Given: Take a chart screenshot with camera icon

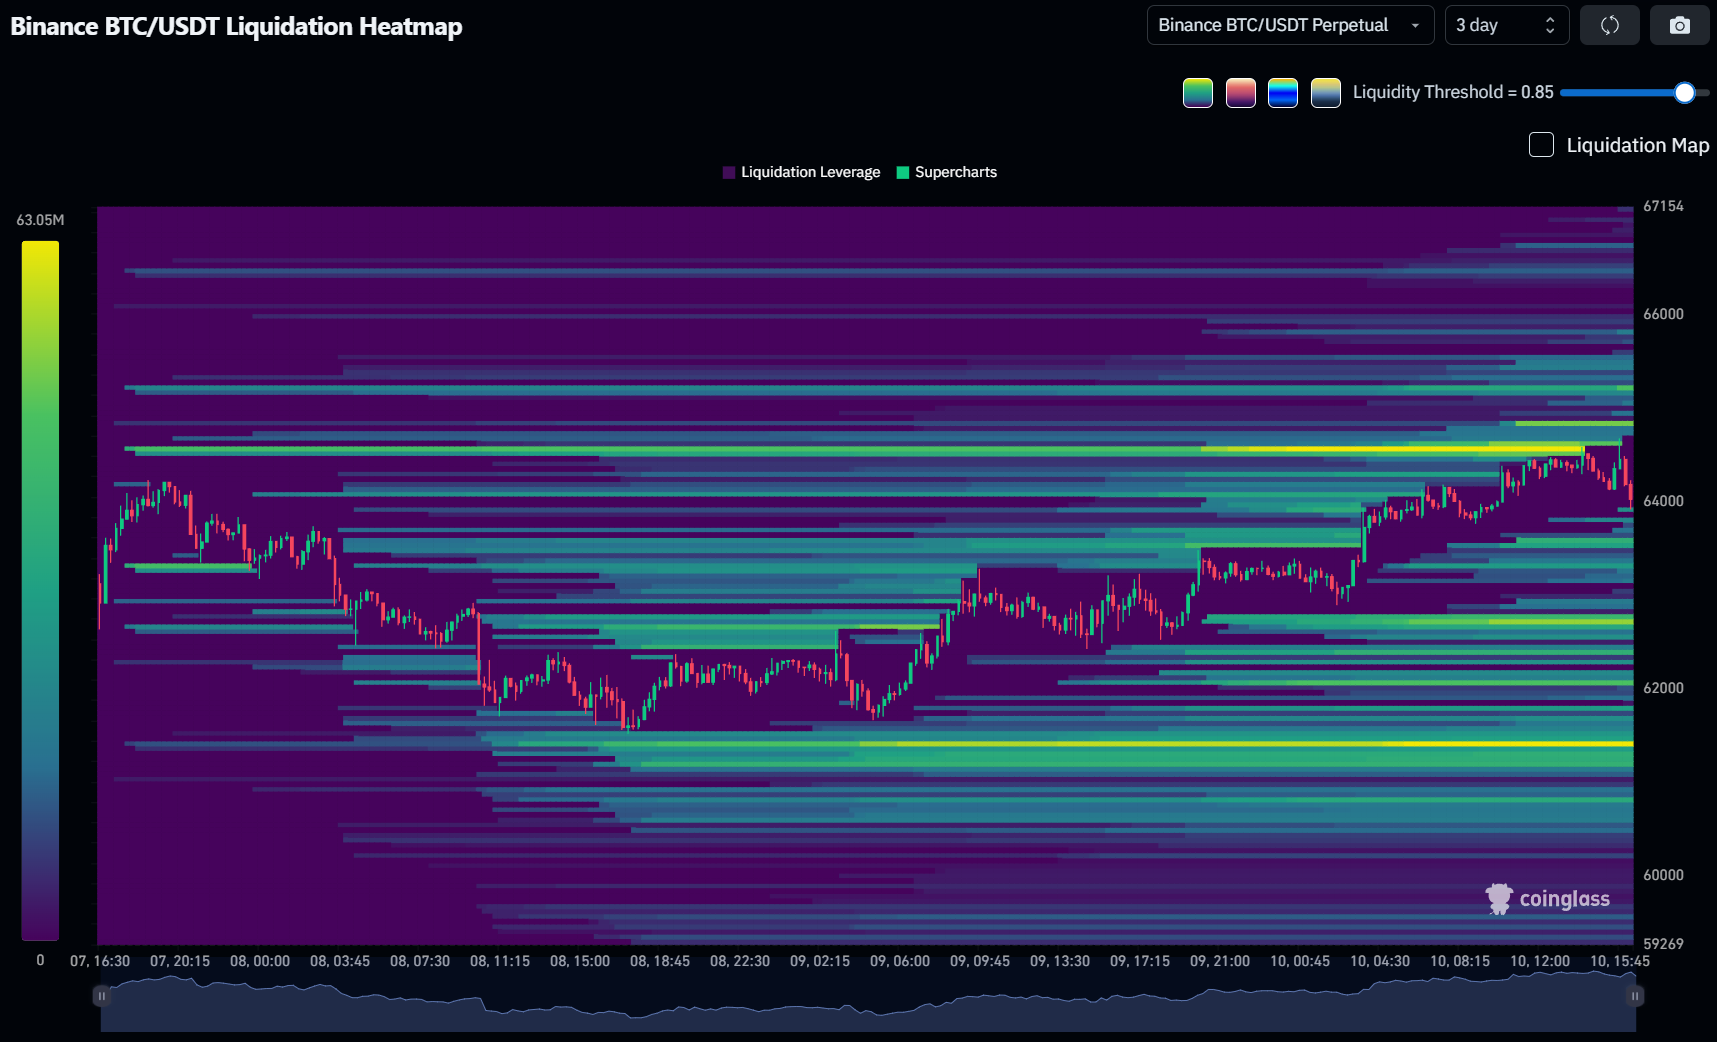Looking at the screenshot, I should pos(1680,25).
